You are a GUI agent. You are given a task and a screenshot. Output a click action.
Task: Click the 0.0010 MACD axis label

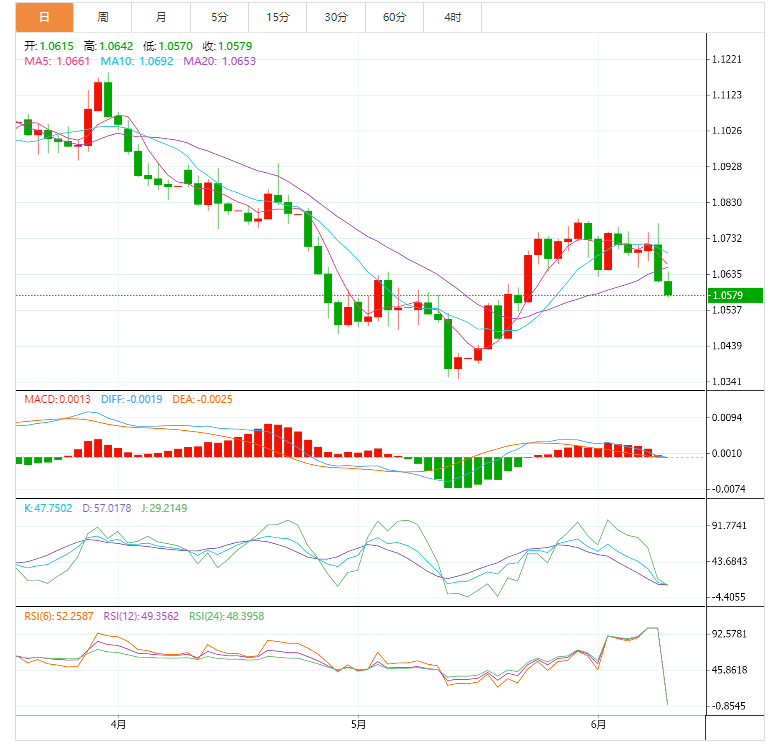727,453
